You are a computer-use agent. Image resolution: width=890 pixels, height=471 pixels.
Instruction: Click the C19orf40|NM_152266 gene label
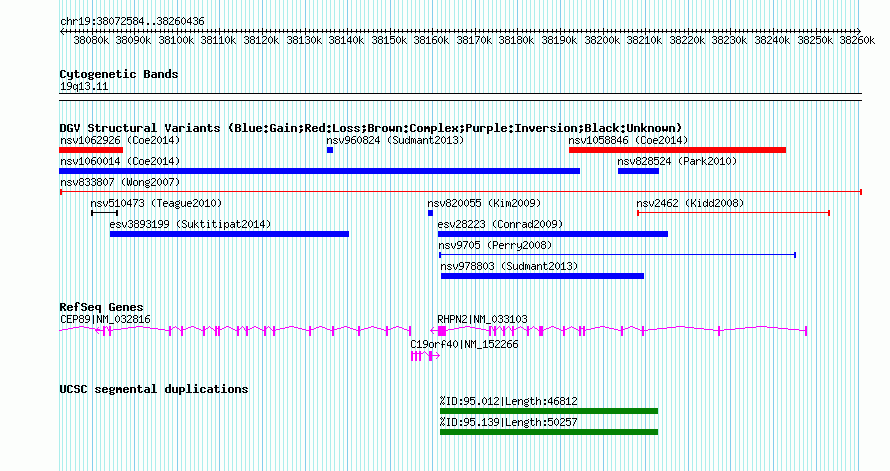pos(464,344)
